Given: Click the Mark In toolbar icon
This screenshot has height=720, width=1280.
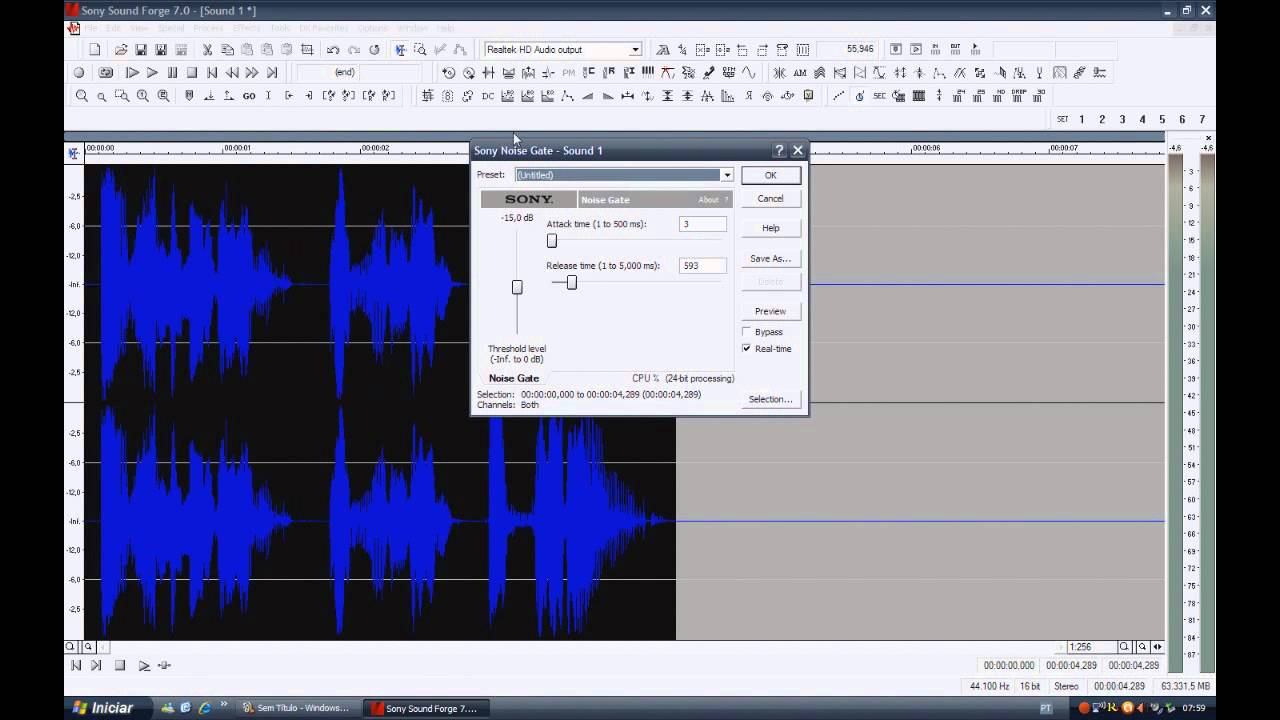Looking at the screenshot, I should (289, 96).
